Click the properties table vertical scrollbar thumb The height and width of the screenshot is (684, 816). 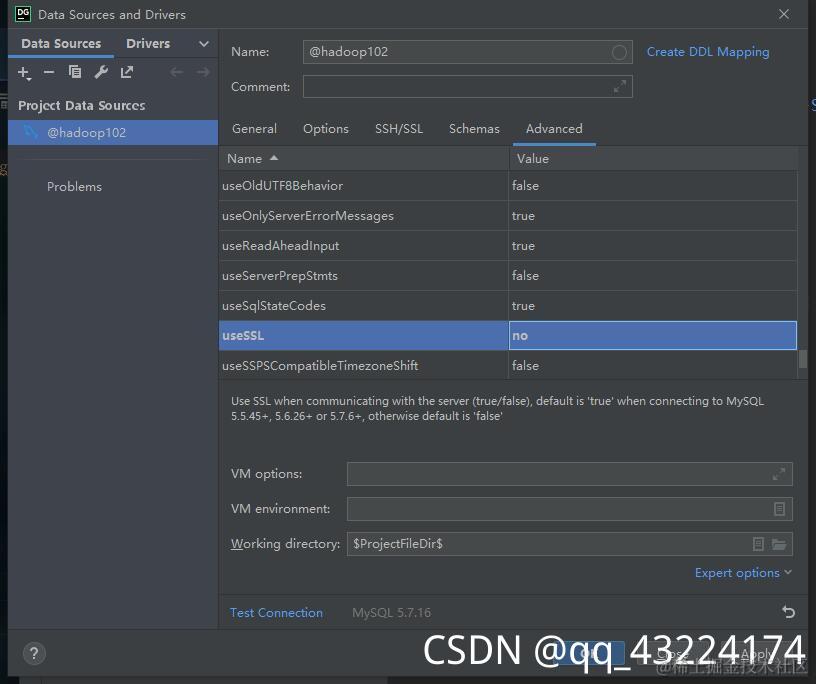tap(803, 359)
